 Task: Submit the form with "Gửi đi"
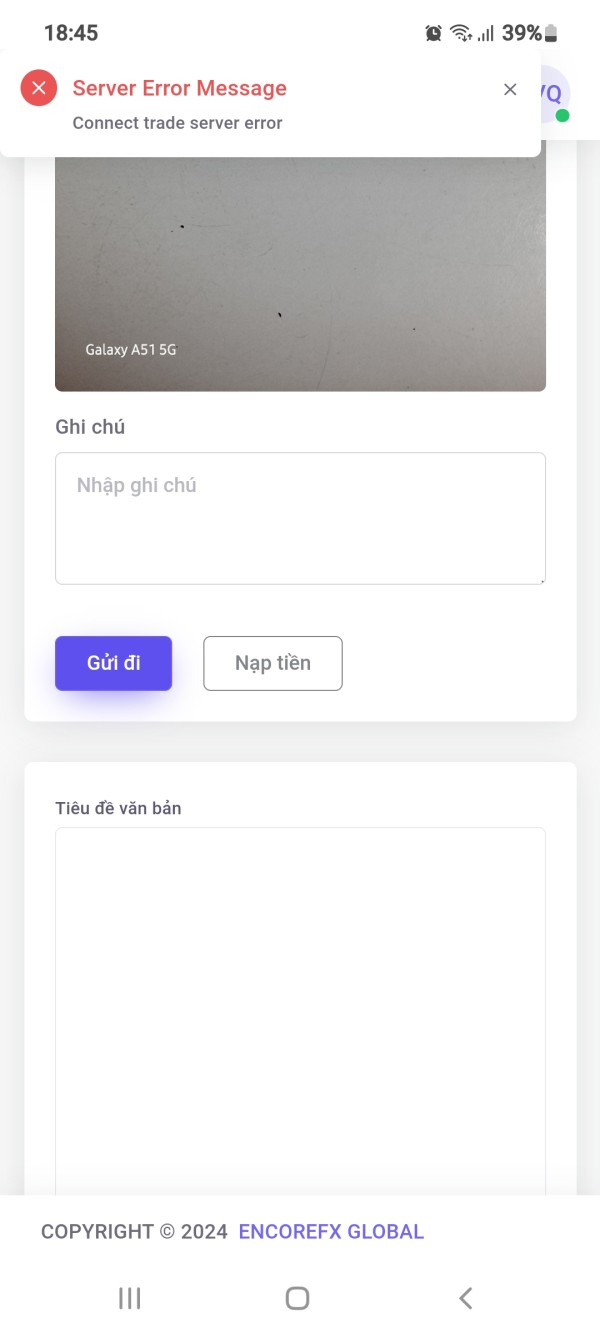tap(113, 663)
